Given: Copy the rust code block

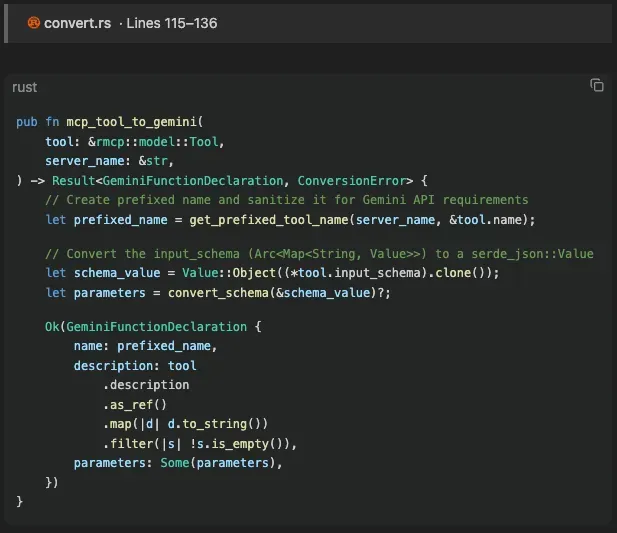Looking at the screenshot, I should click(x=597, y=85).
